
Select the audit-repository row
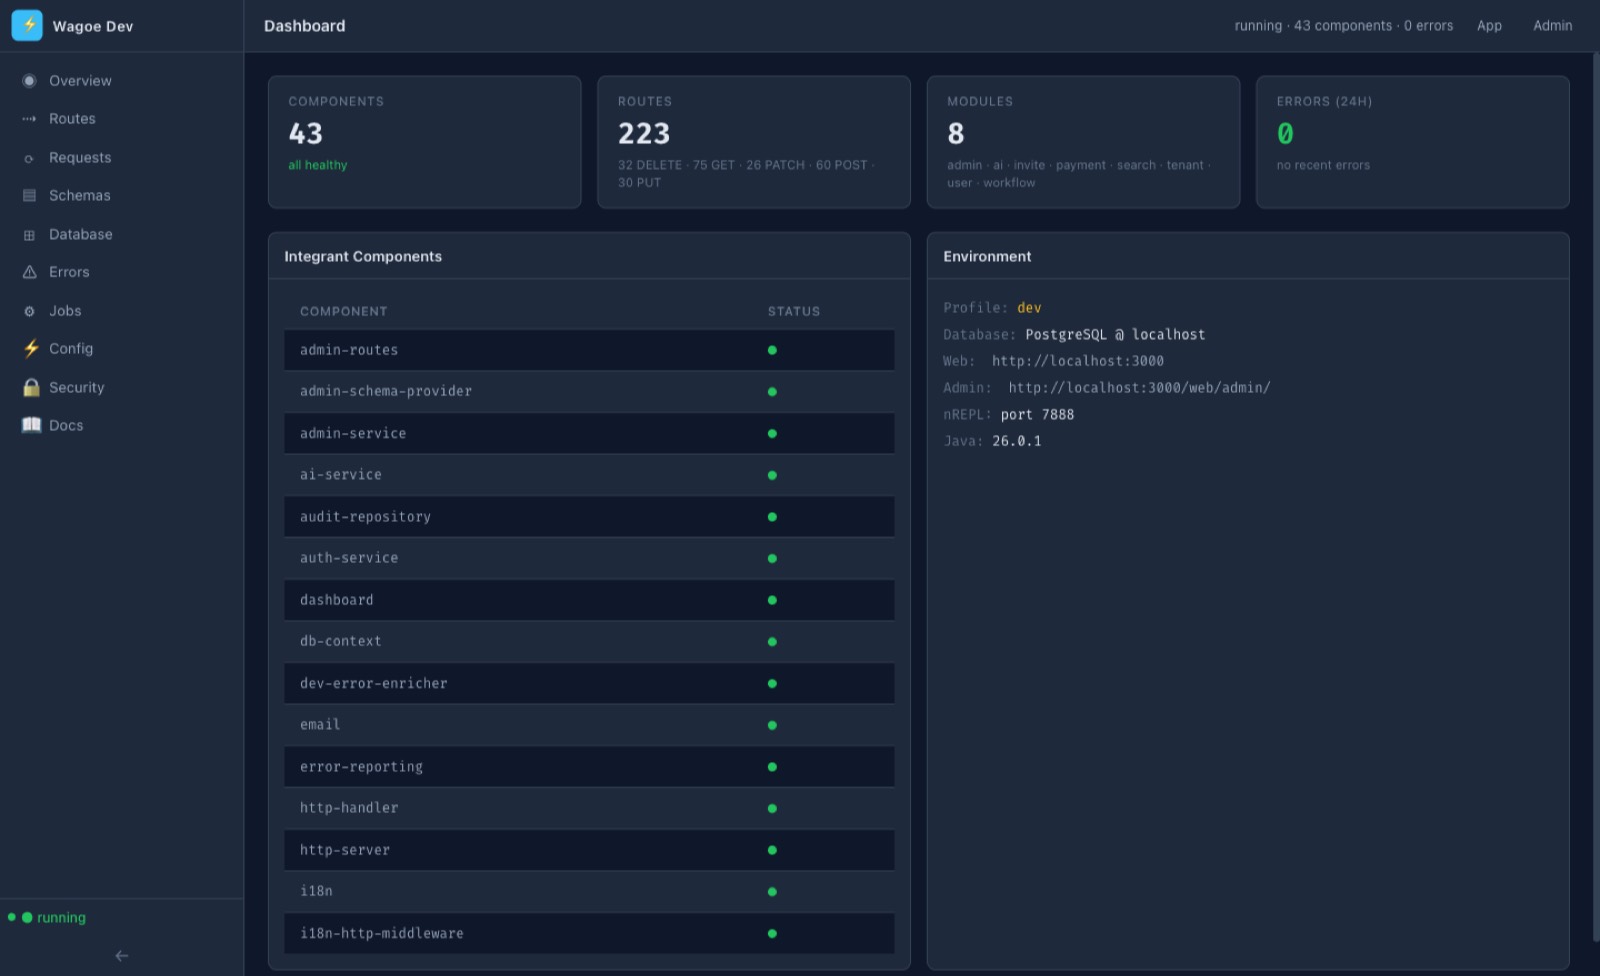tap(589, 517)
